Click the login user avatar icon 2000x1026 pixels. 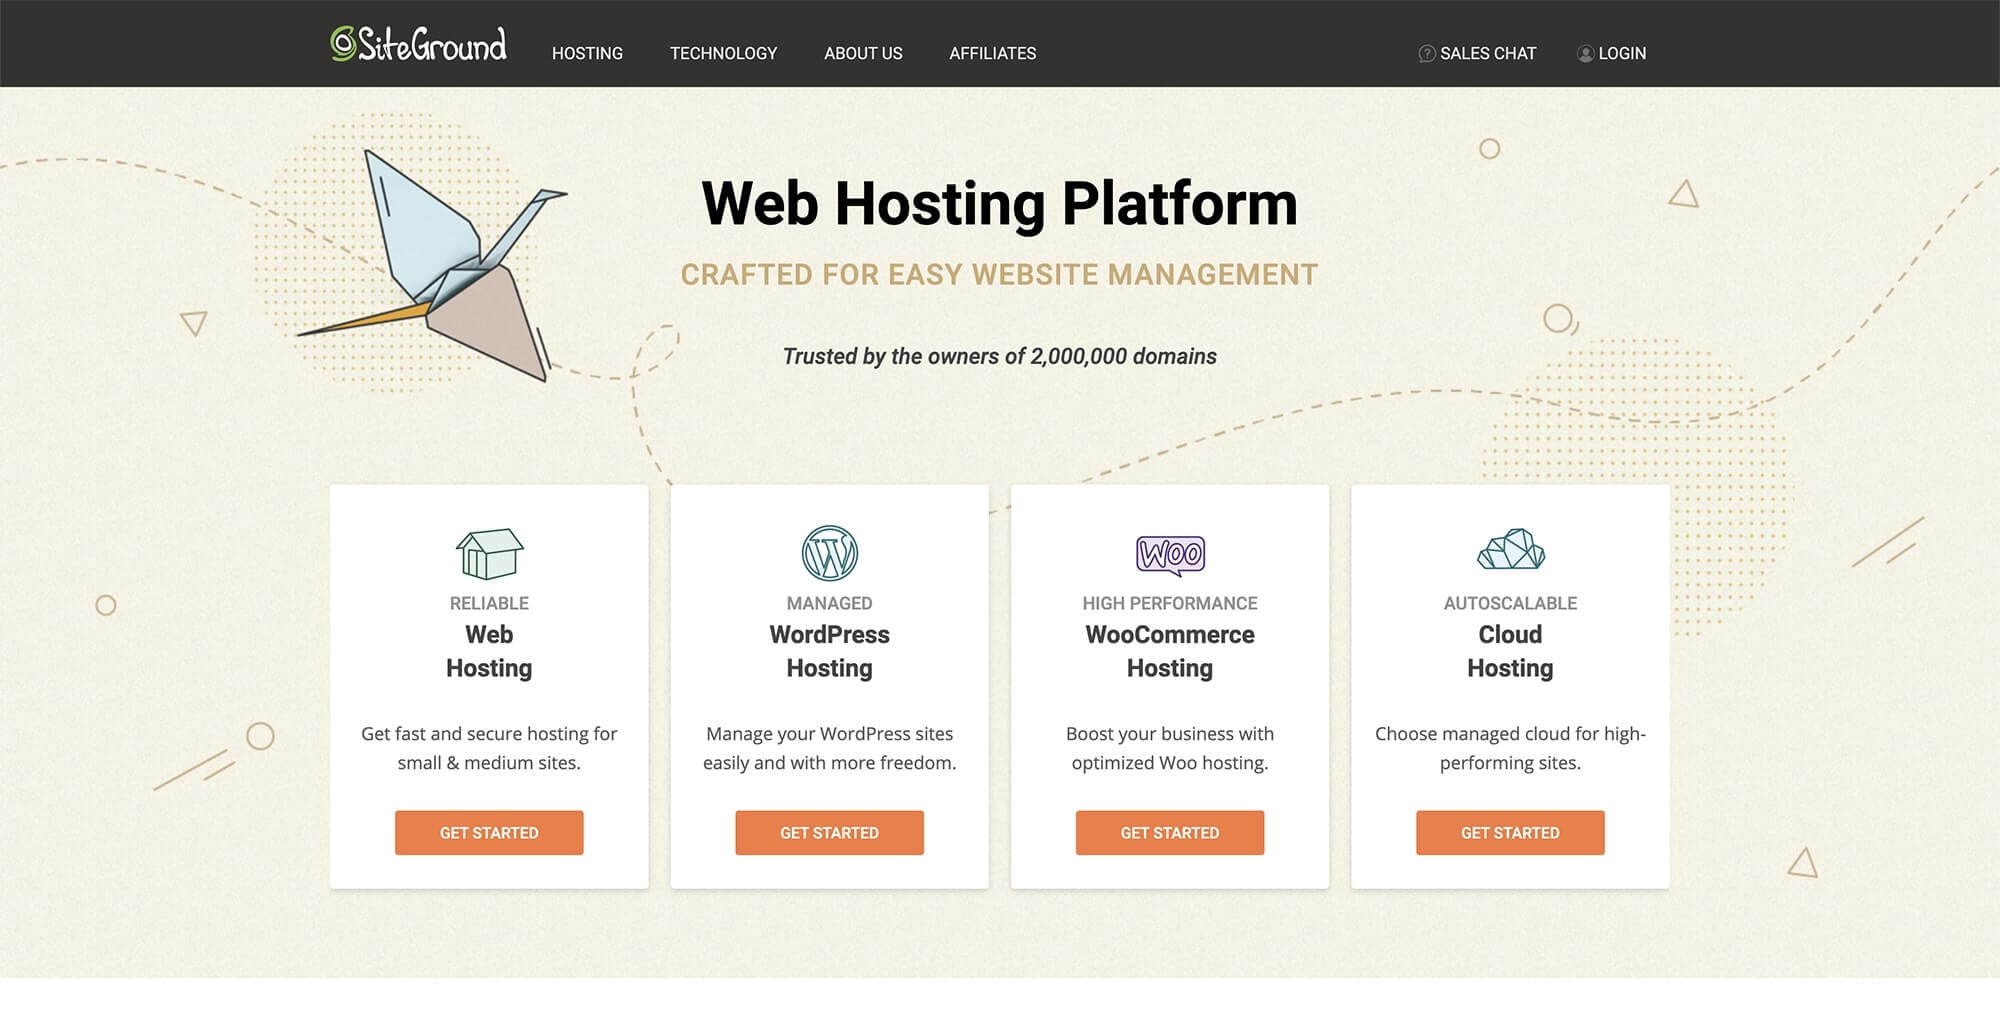point(1585,54)
